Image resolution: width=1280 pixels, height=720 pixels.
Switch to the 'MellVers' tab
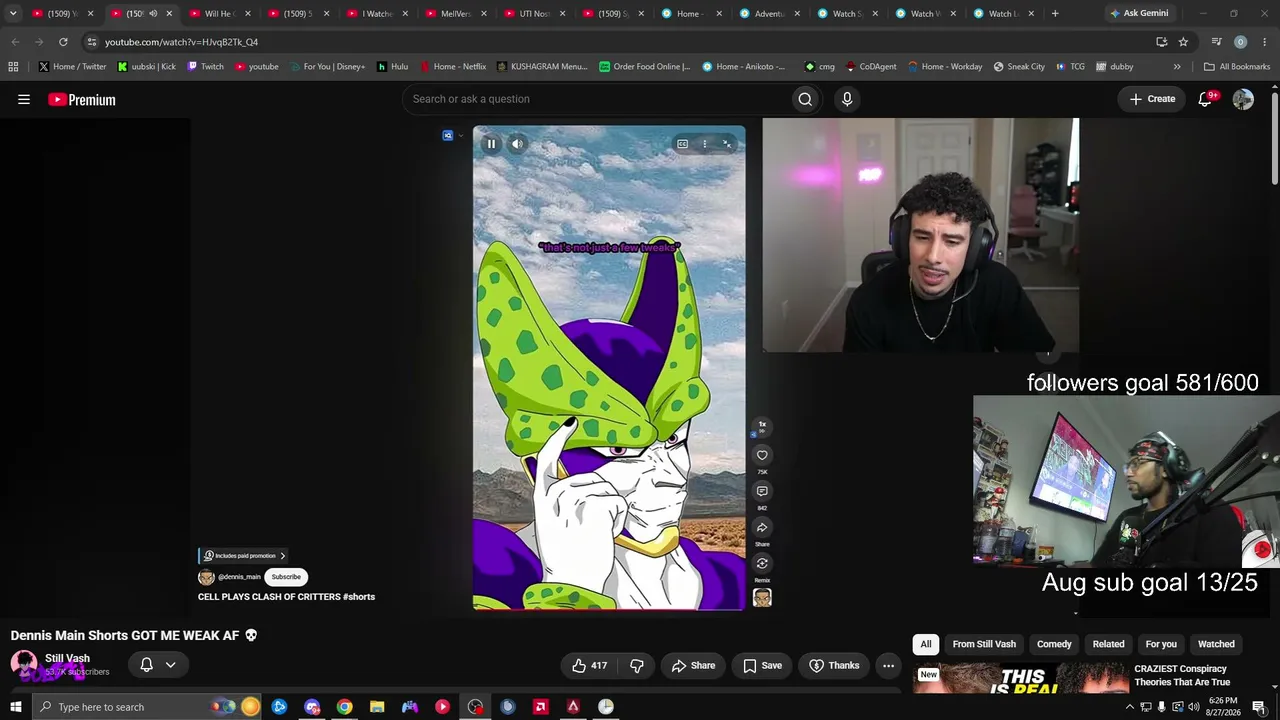pos(455,13)
